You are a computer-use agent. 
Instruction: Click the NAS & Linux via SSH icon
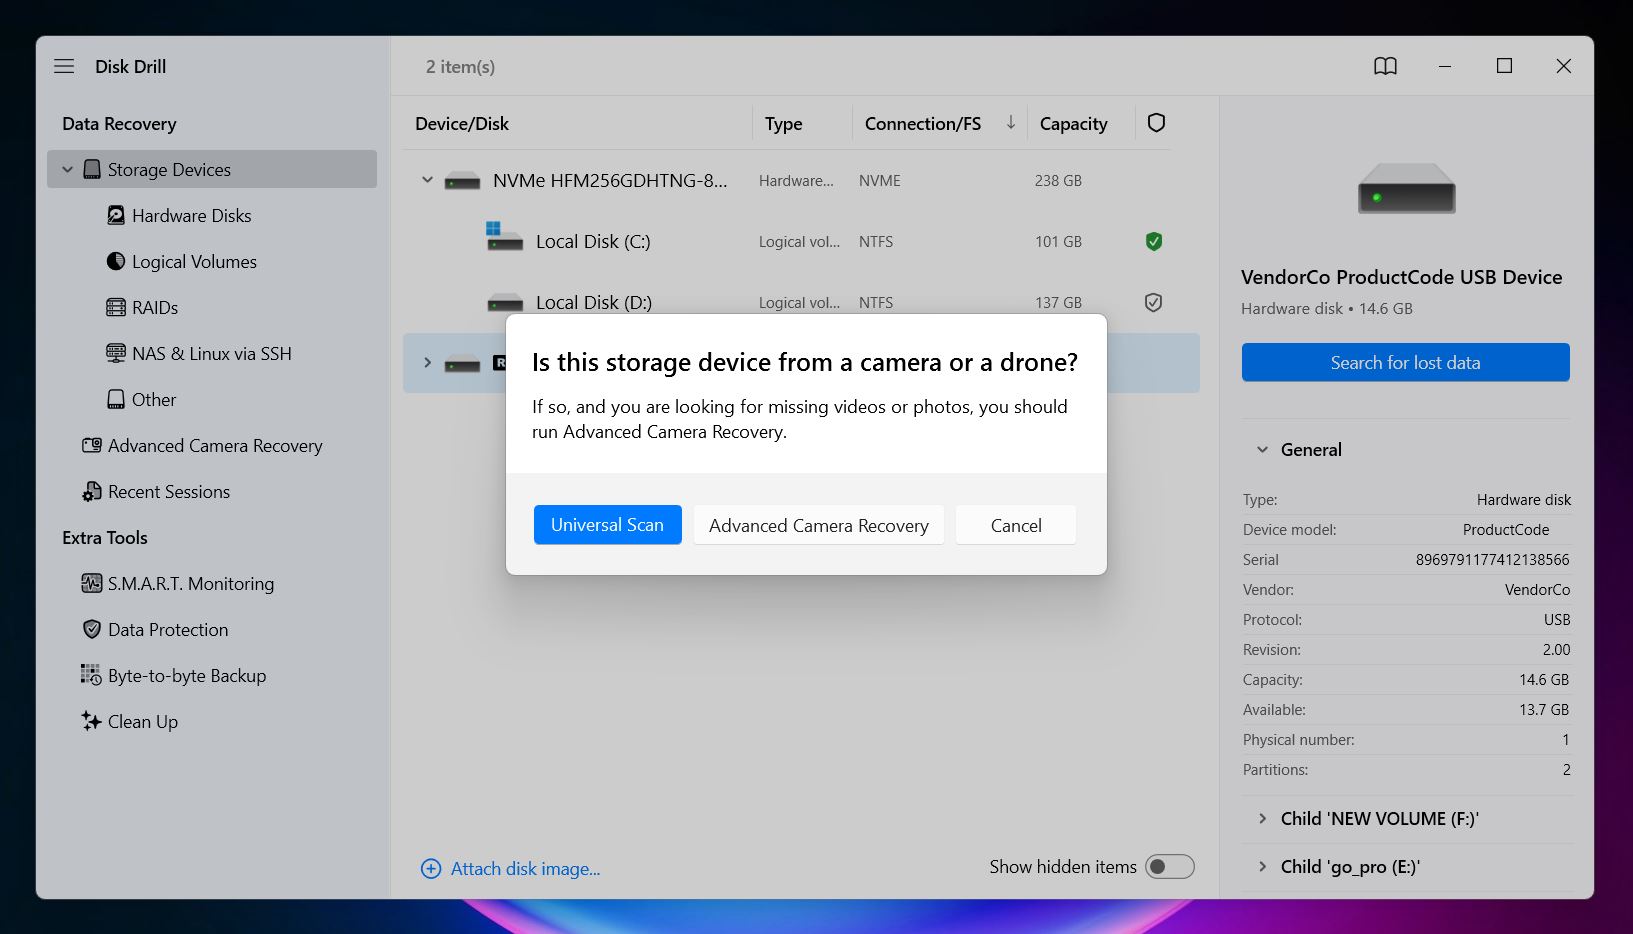pos(116,353)
